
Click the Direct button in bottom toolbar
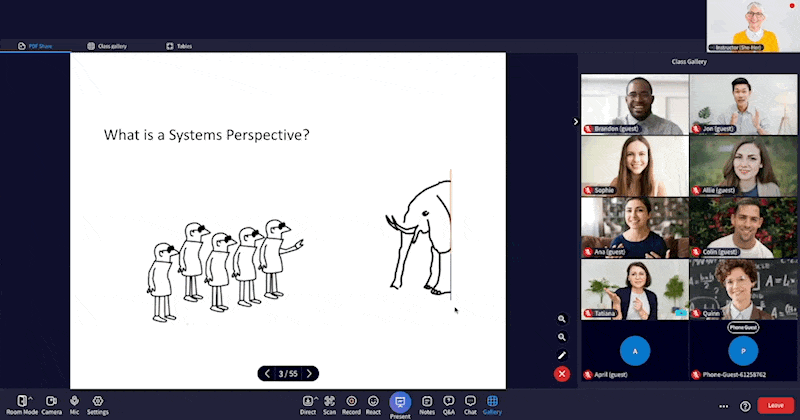308,405
